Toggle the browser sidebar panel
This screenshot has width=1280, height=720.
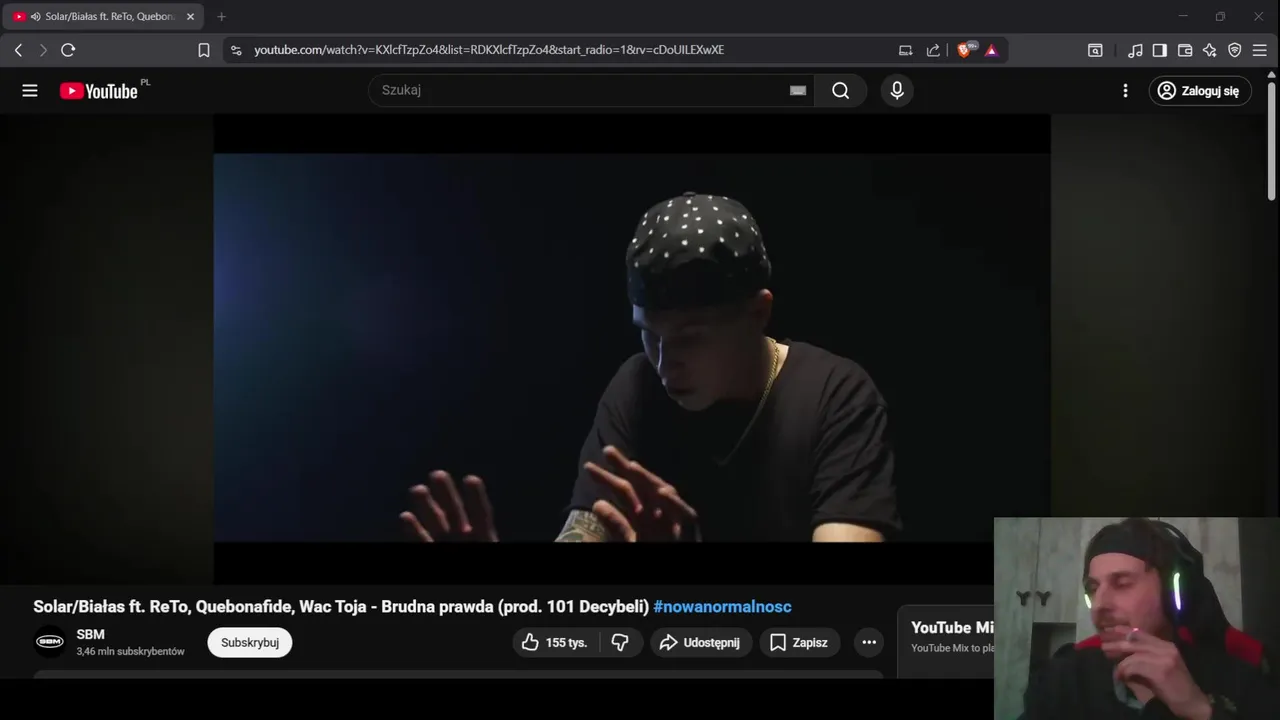(1160, 50)
